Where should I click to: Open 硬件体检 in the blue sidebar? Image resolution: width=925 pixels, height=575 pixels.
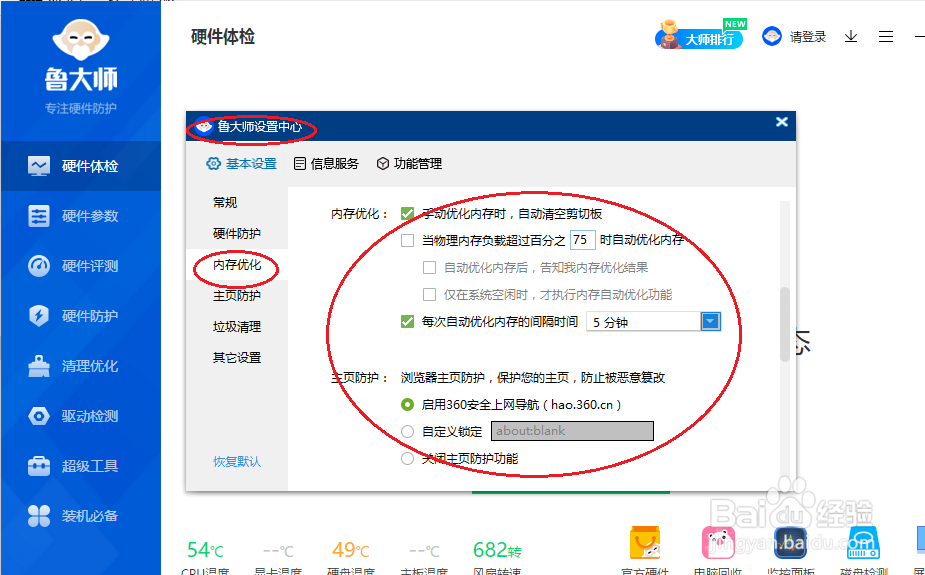tap(80, 166)
